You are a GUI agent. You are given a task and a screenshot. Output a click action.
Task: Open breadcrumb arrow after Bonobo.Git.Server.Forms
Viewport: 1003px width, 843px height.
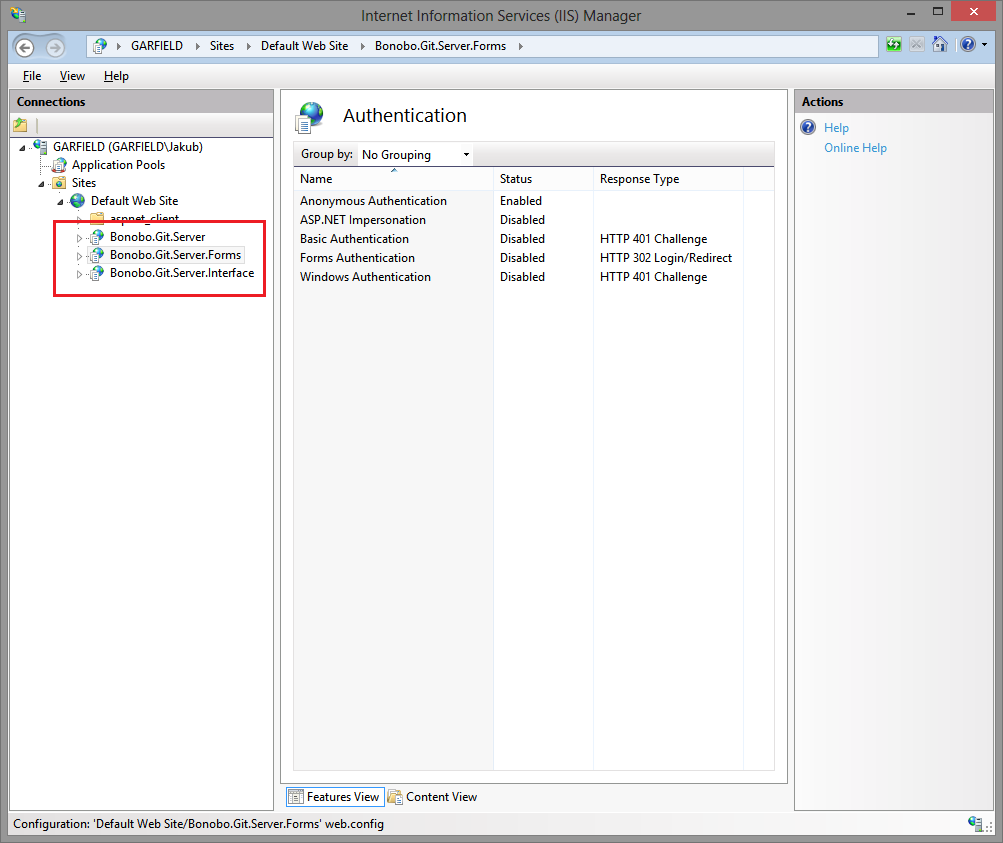coord(521,46)
